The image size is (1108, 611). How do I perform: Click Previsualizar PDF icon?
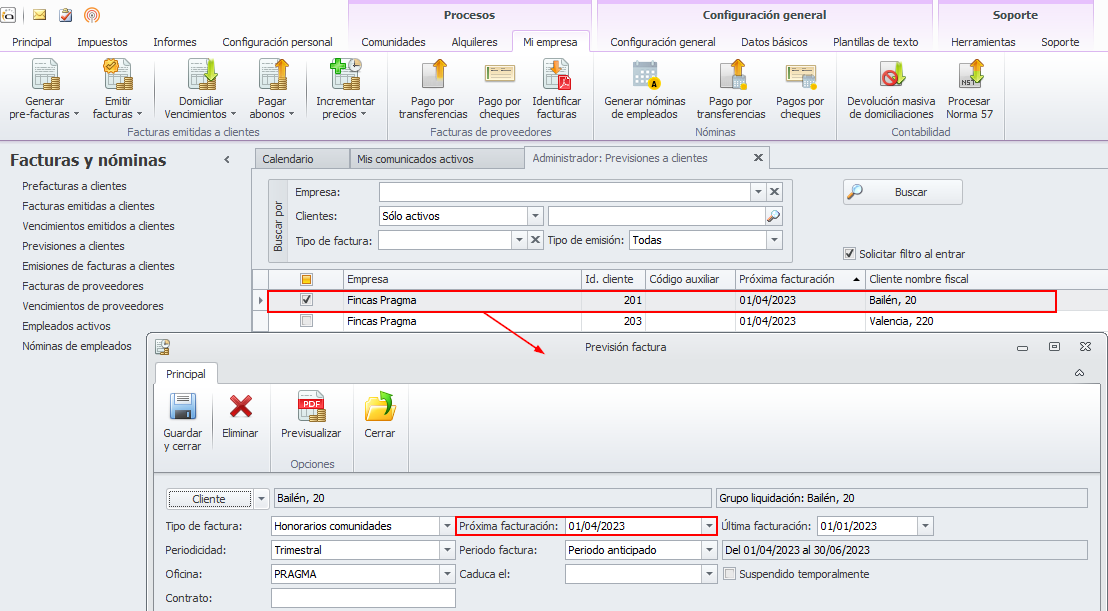tap(311, 408)
